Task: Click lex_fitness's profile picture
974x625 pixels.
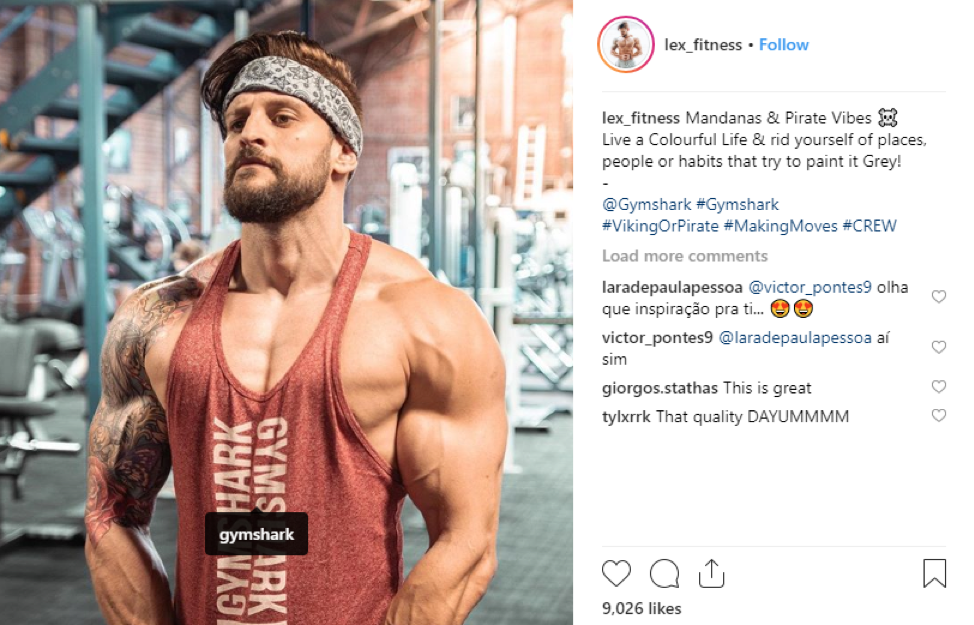Action: pos(625,42)
